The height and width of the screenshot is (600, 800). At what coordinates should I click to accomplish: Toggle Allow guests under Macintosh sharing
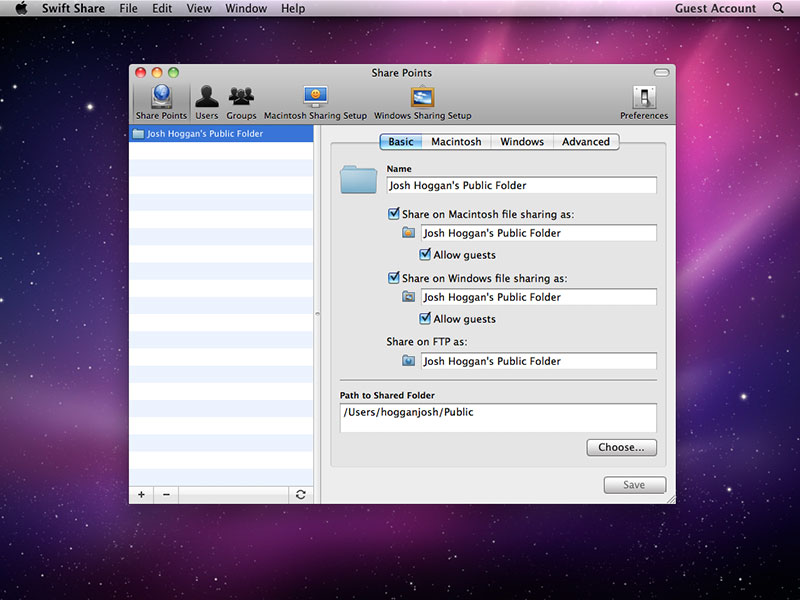tap(425, 254)
